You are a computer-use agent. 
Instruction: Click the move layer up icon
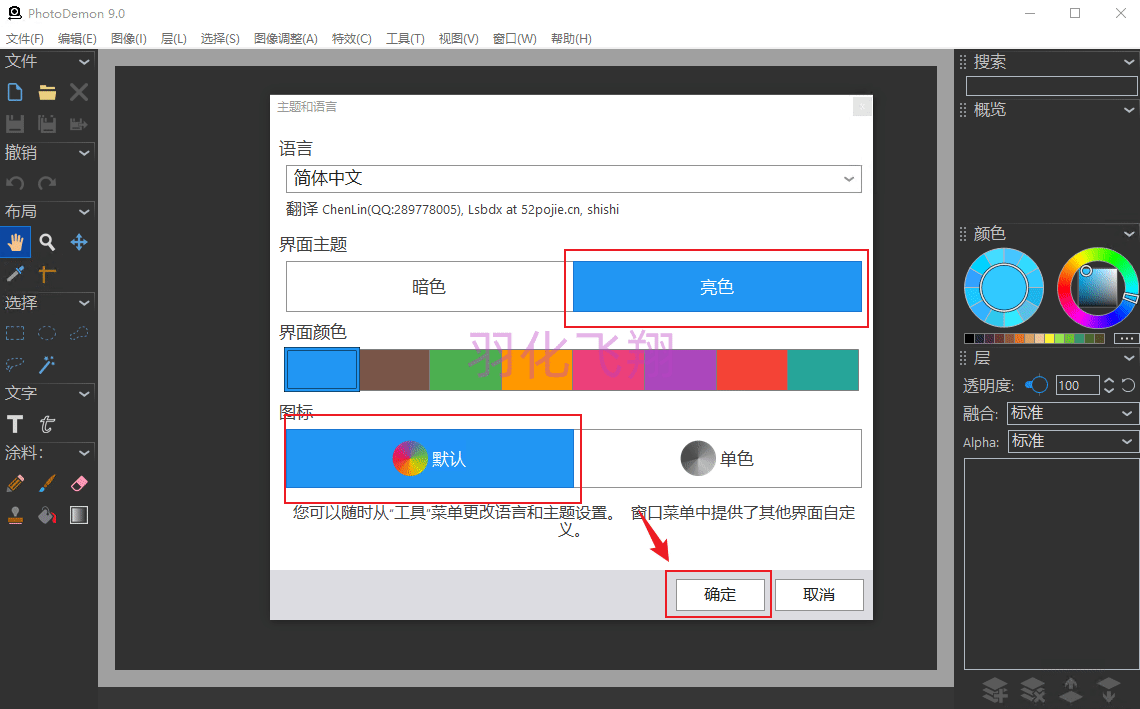click(1070, 689)
